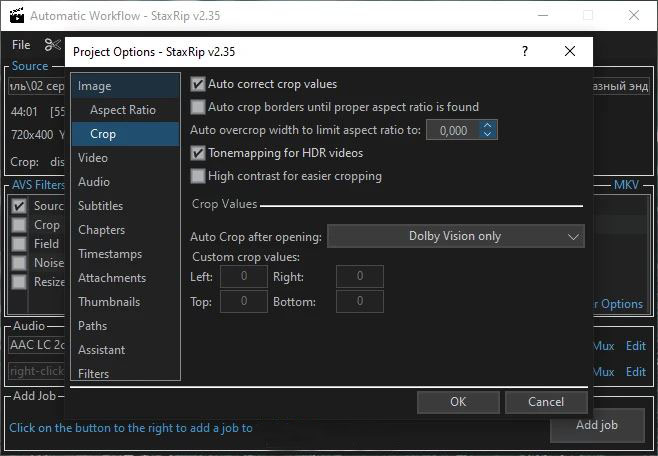Click the scissors icon in main window

pyautogui.click(x=53, y=44)
